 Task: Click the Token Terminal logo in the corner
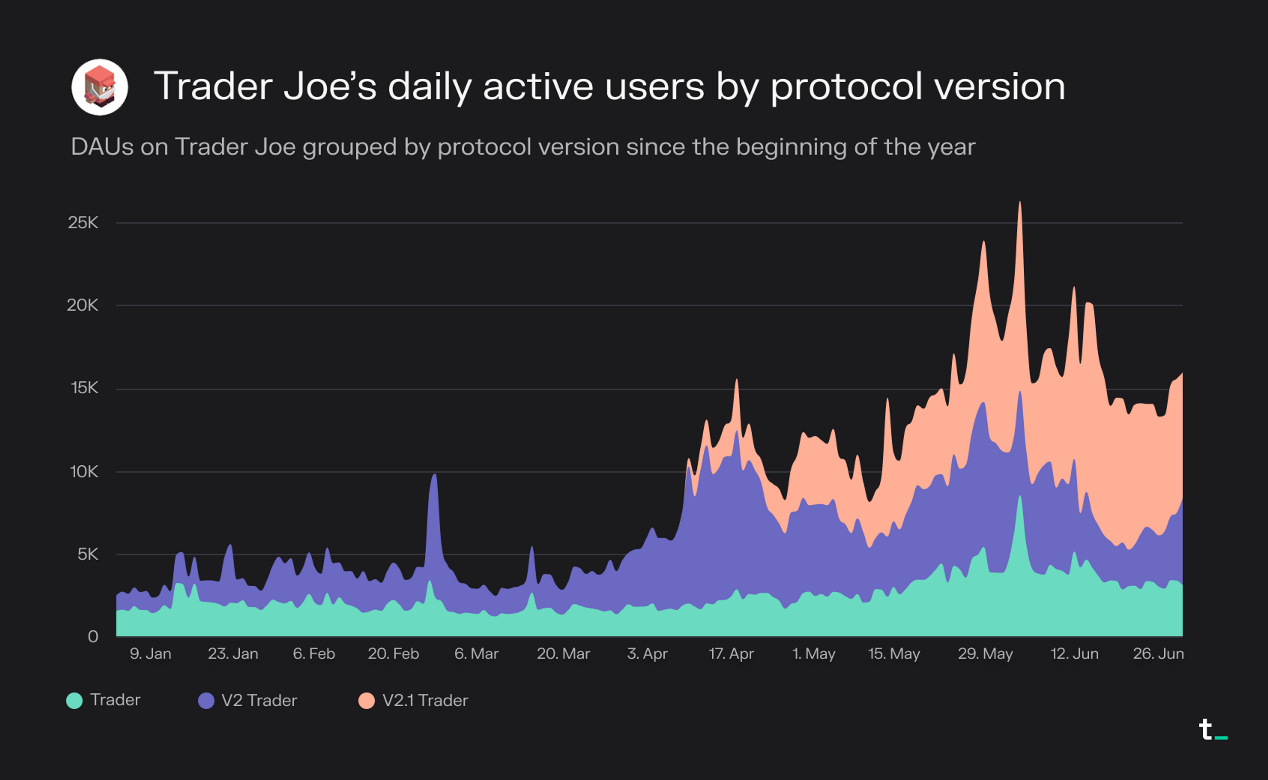tap(1213, 730)
